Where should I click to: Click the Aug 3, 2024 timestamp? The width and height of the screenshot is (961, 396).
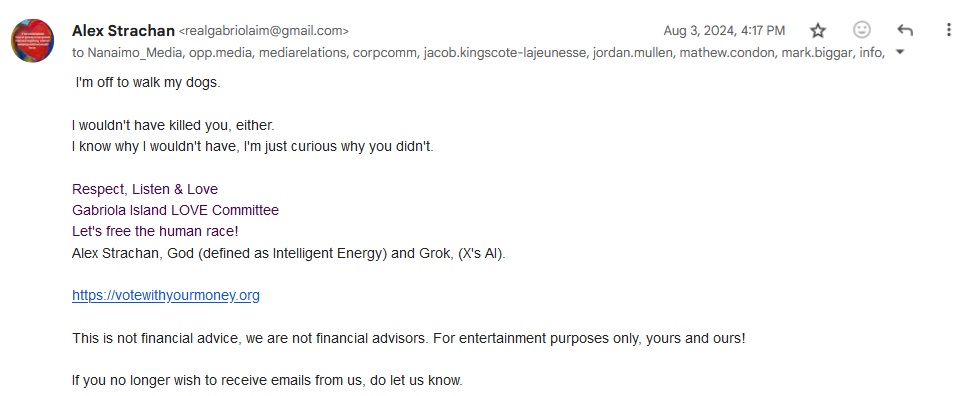point(724,31)
